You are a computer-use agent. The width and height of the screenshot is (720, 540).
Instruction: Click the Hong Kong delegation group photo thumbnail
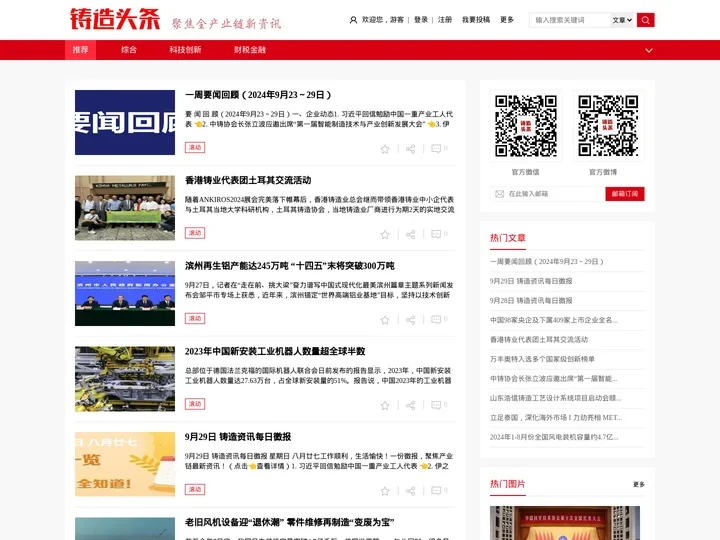(x=125, y=208)
